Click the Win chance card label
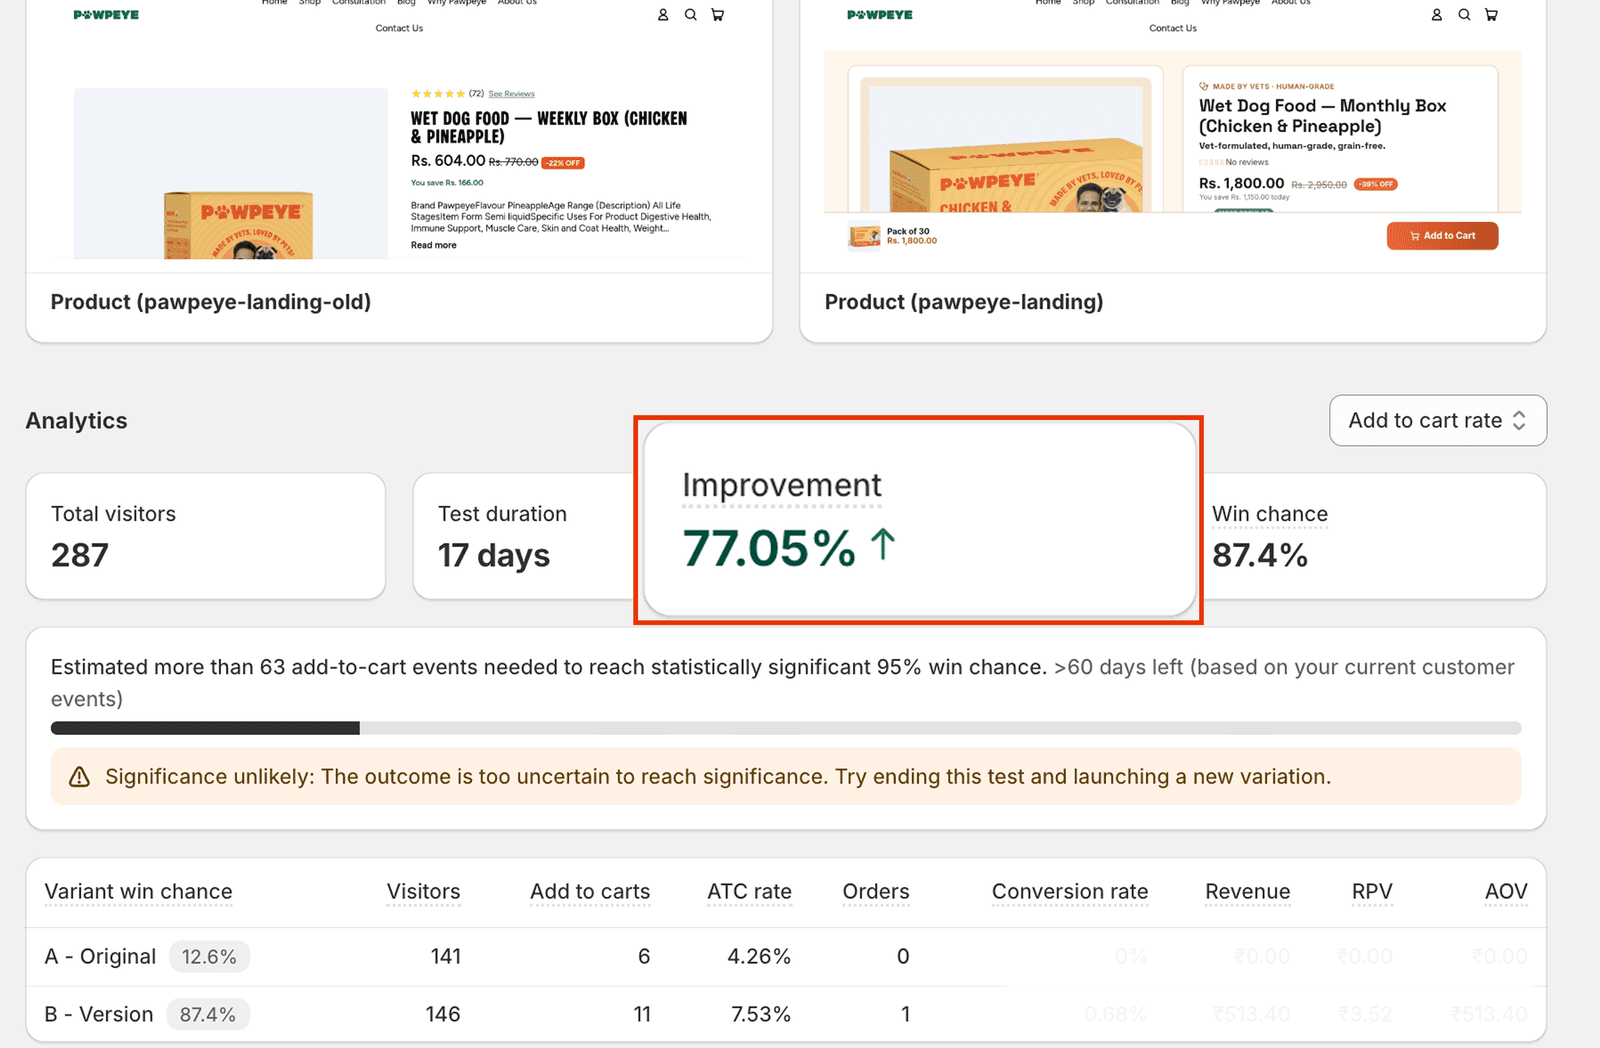This screenshot has height=1048, width=1600. click(1270, 514)
